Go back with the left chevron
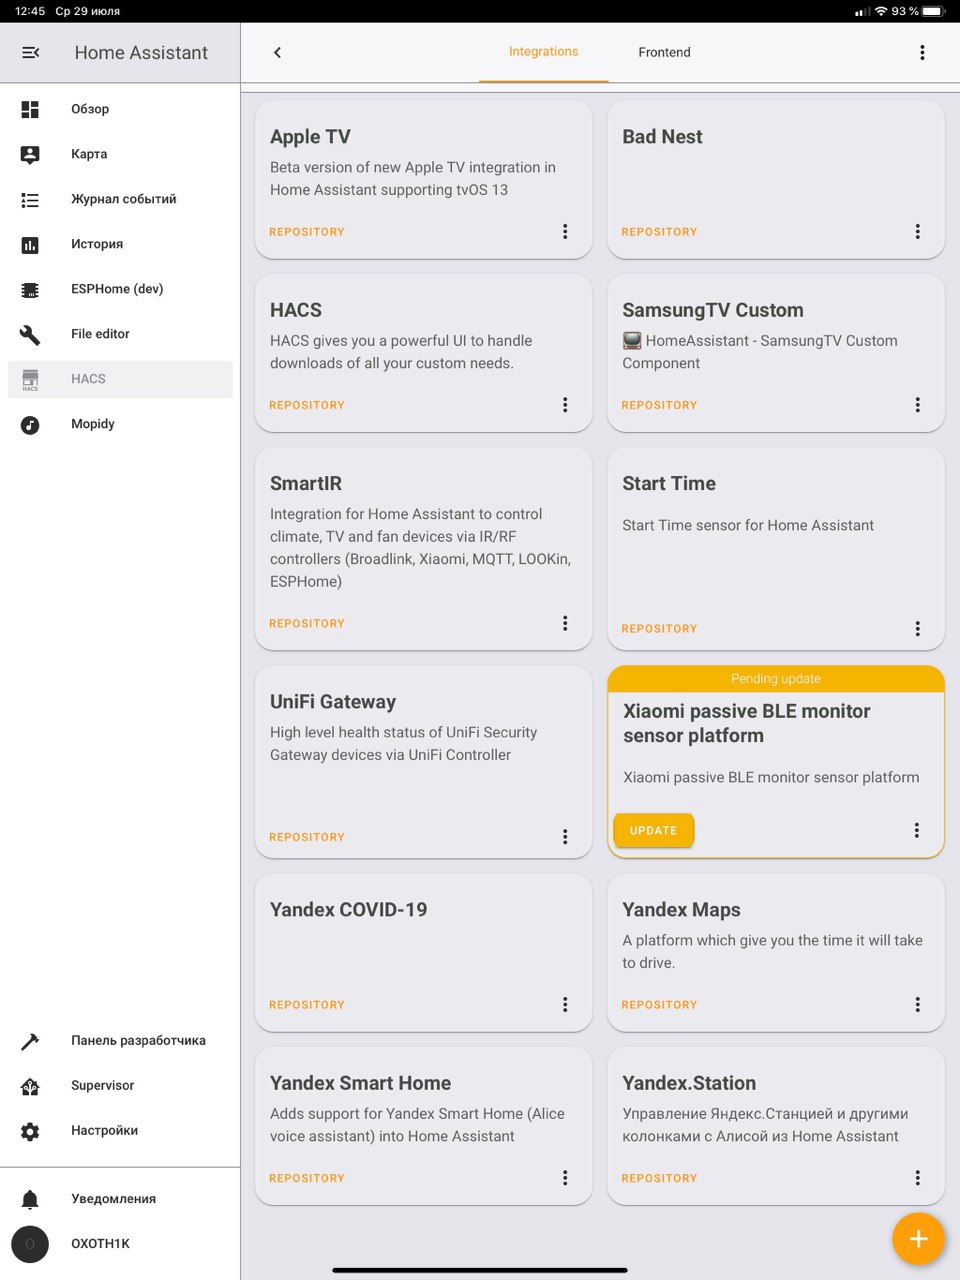 pyautogui.click(x=278, y=52)
